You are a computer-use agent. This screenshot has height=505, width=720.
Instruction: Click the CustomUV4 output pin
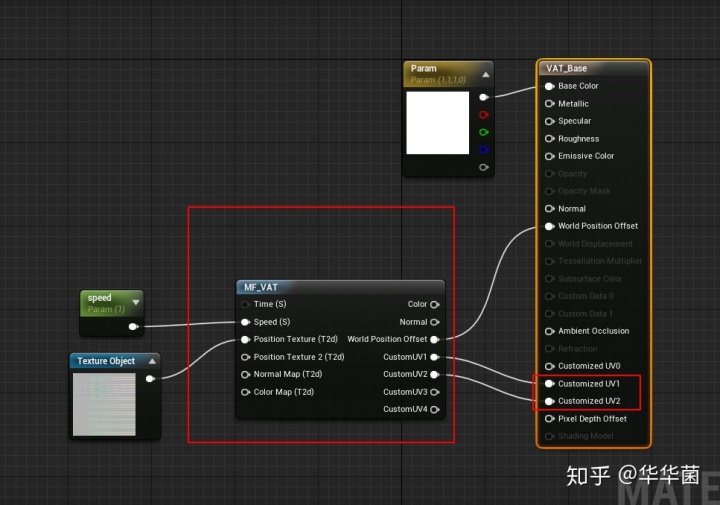(435, 410)
